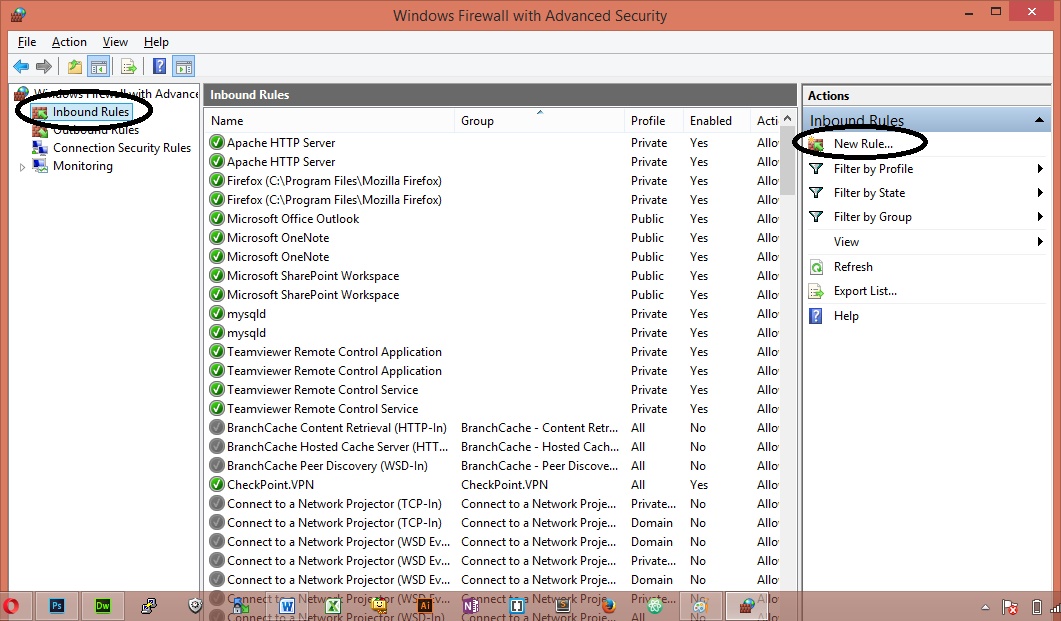The height and width of the screenshot is (621, 1061).
Task: Open Help from the toolbar question-mark icon
Action: click(x=159, y=66)
